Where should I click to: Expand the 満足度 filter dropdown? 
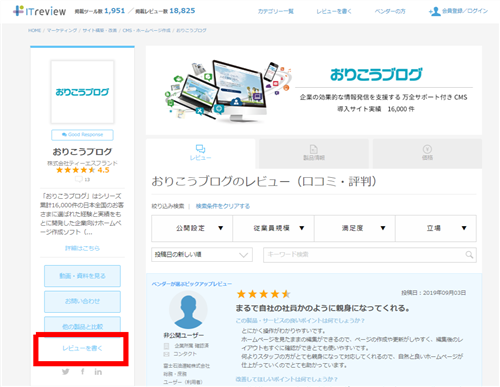pyautogui.click(x=355, y=228)
